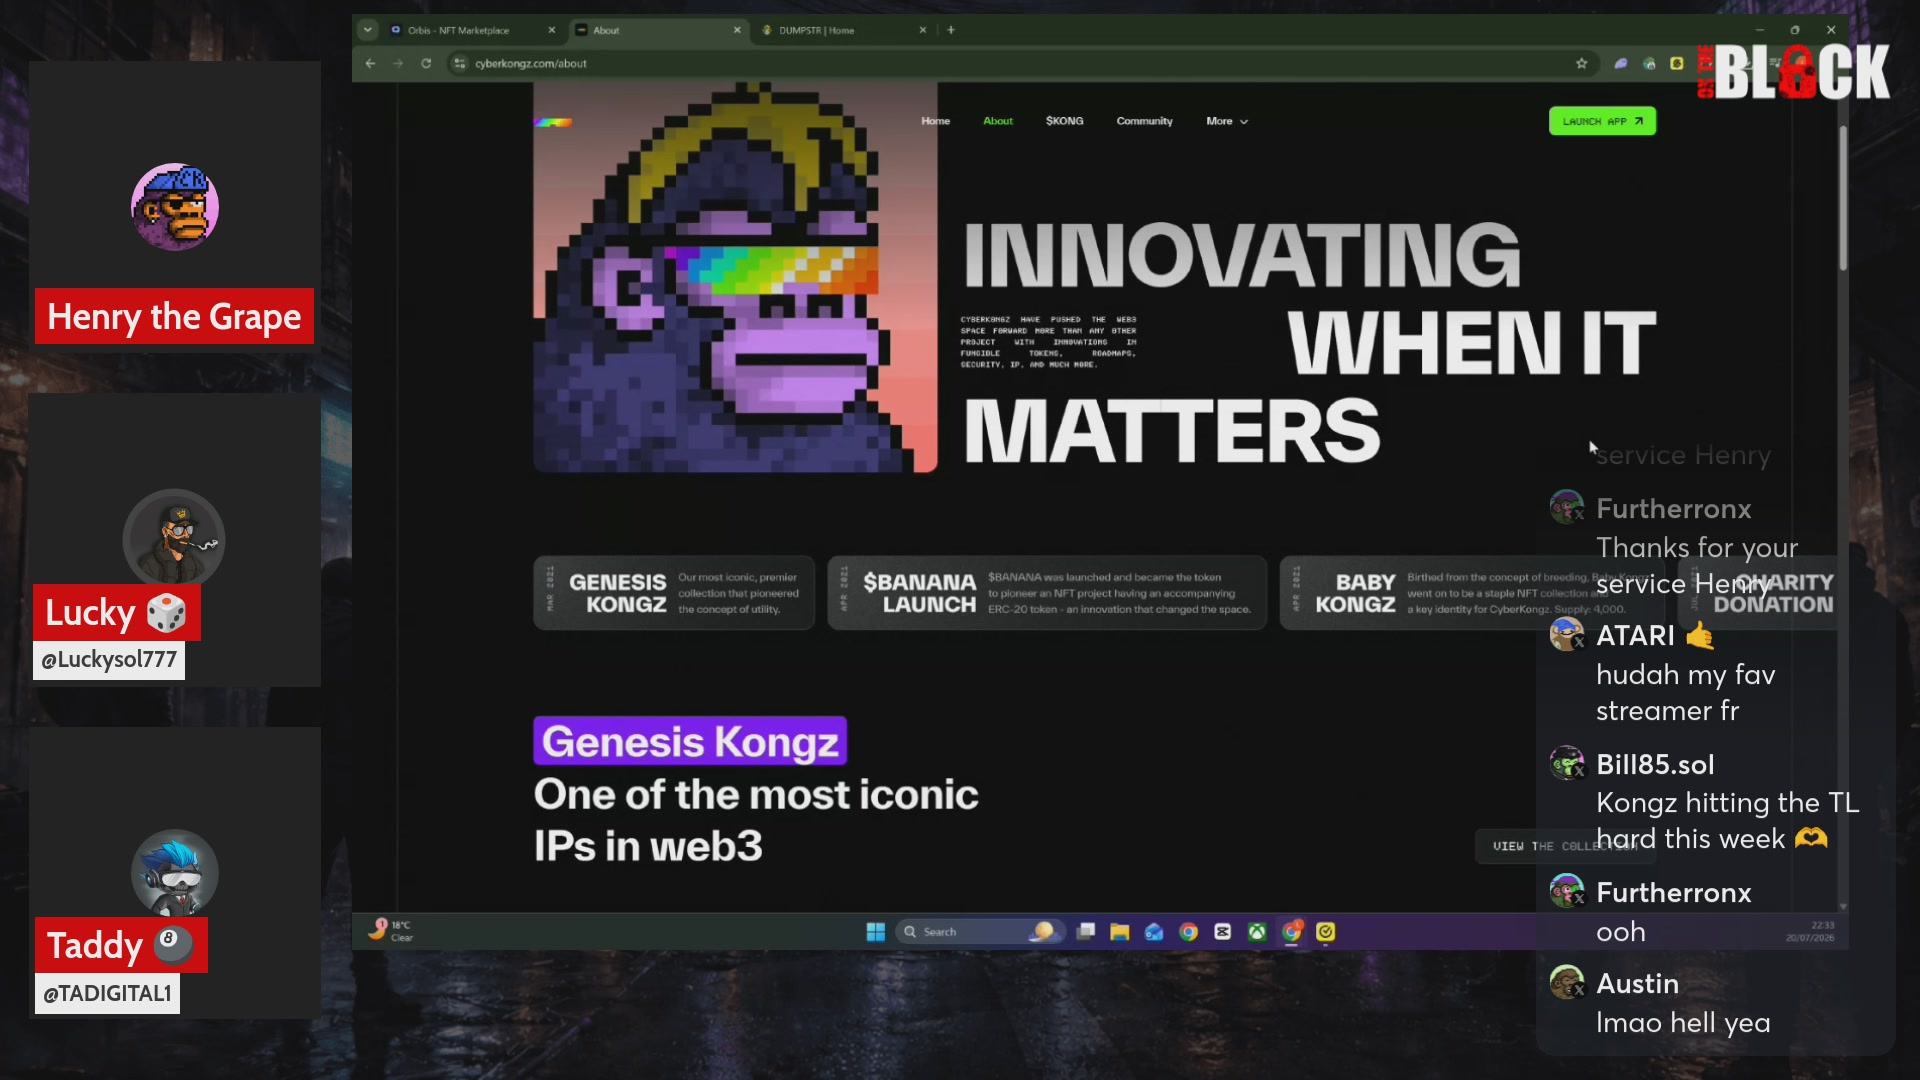Open the new tab plus button
Screen dimensions: 1920x1080
point(951,30)
